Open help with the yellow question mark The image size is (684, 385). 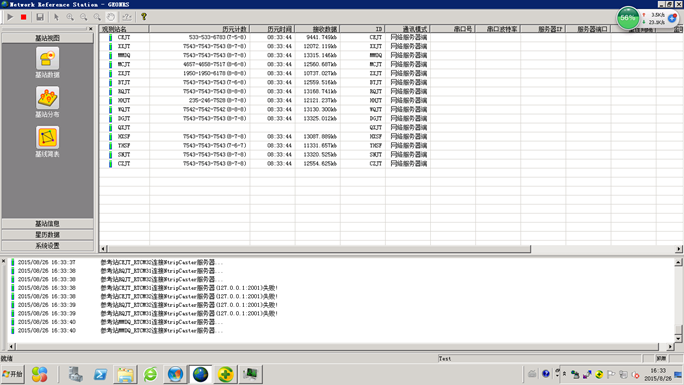coord(144,17)
